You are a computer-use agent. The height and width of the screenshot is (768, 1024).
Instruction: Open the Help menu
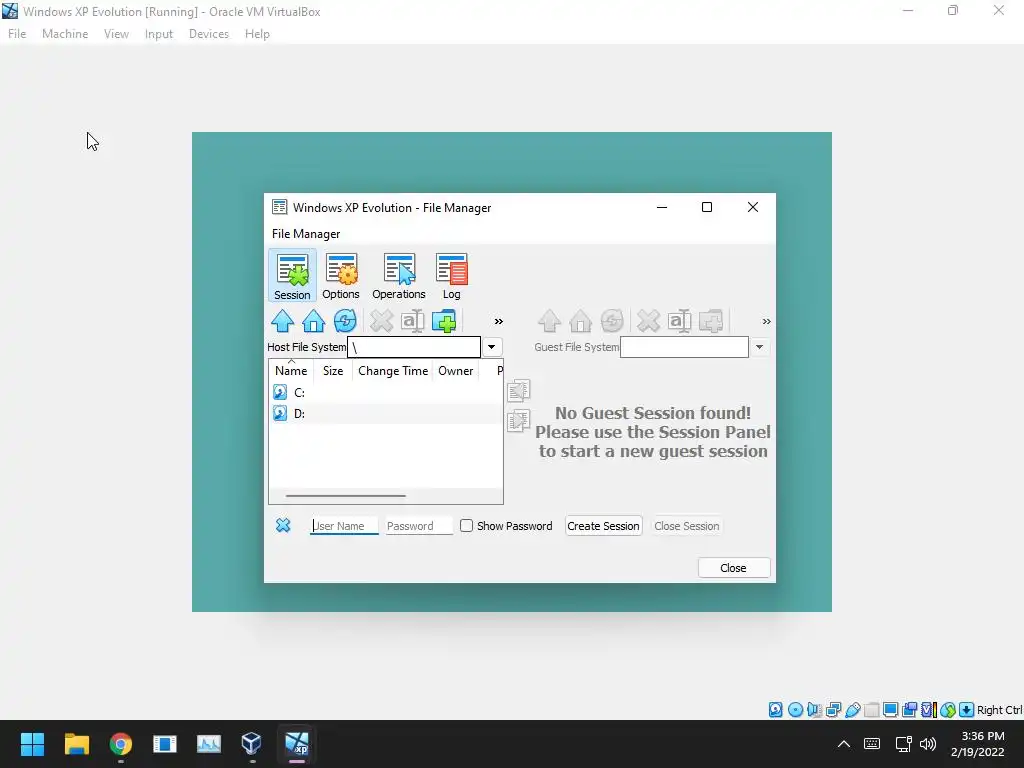[257, 34]
